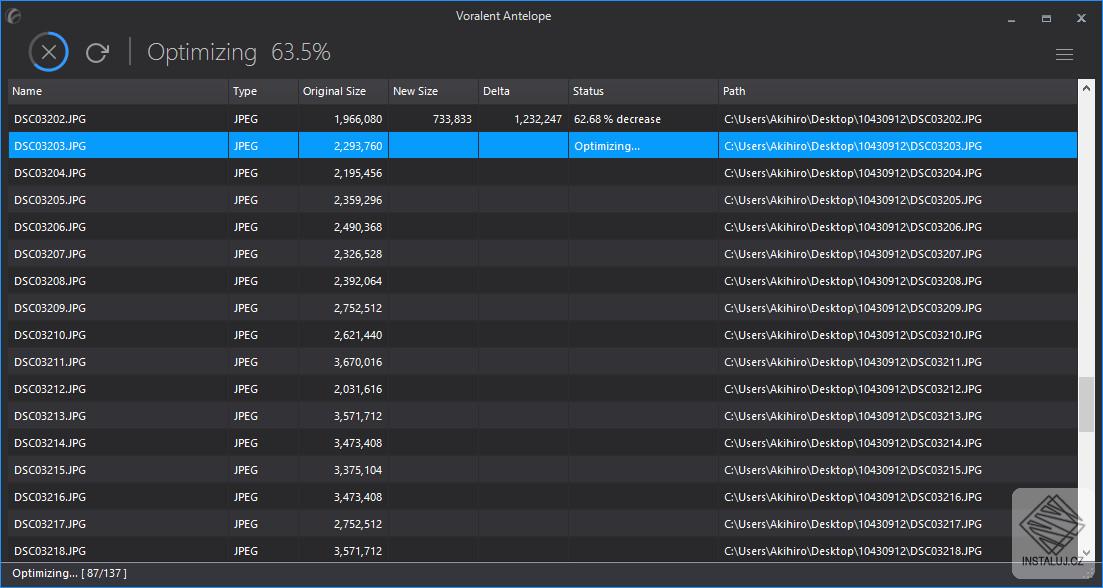Minimize the Voralent Antelope window

1011,19
